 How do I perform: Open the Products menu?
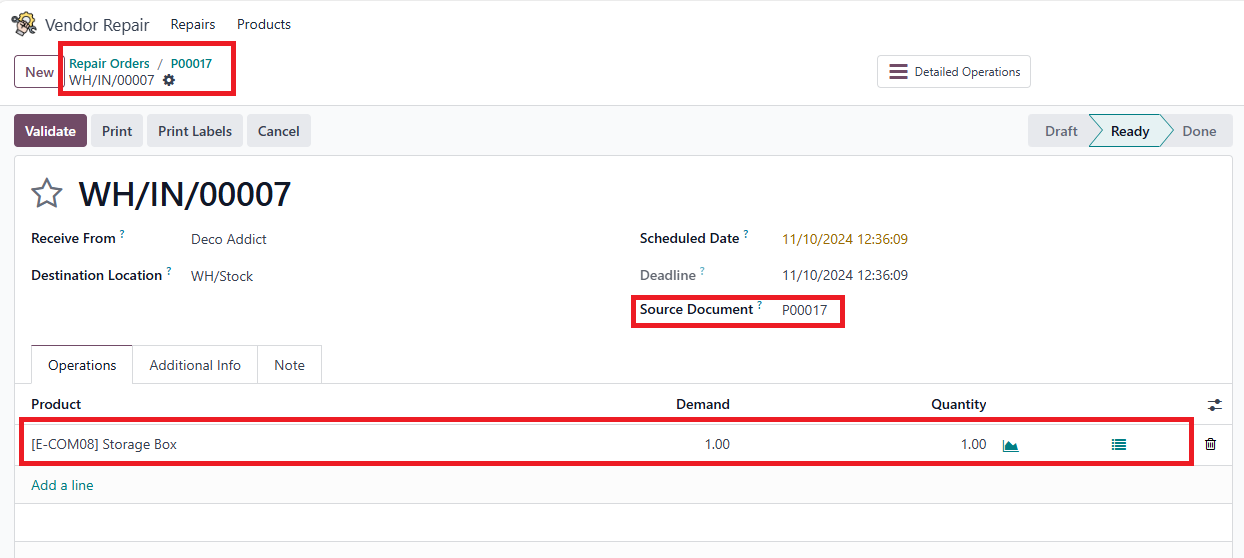[x=264, y=24]
